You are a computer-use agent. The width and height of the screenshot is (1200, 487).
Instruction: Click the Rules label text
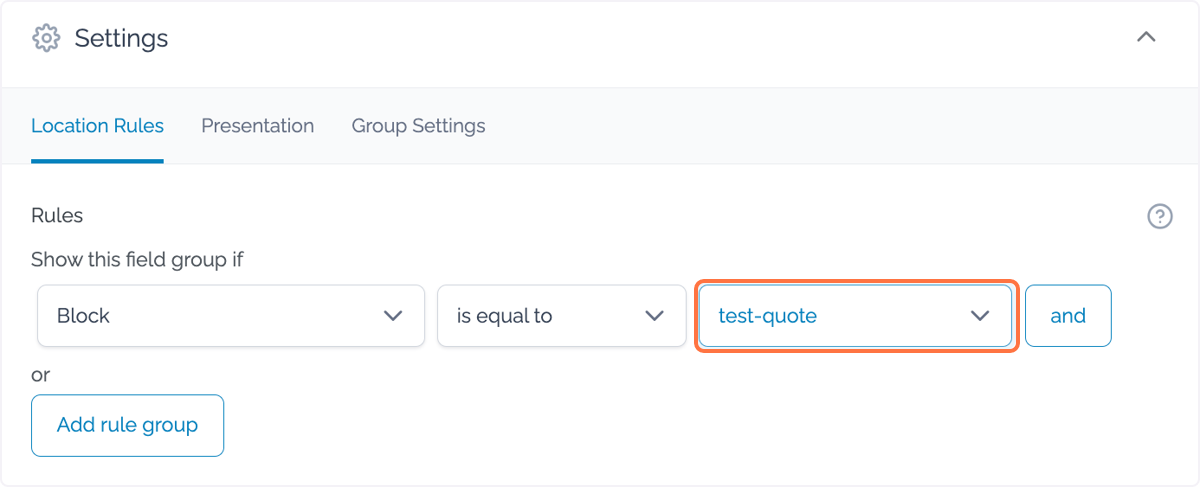click(57, 216)
